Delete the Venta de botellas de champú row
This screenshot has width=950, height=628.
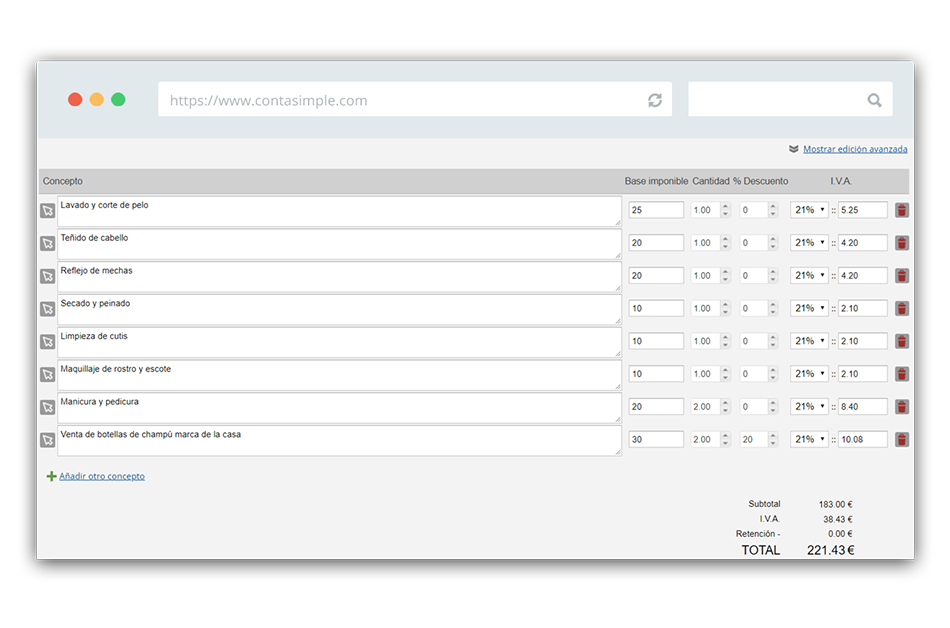coord(902,439)
